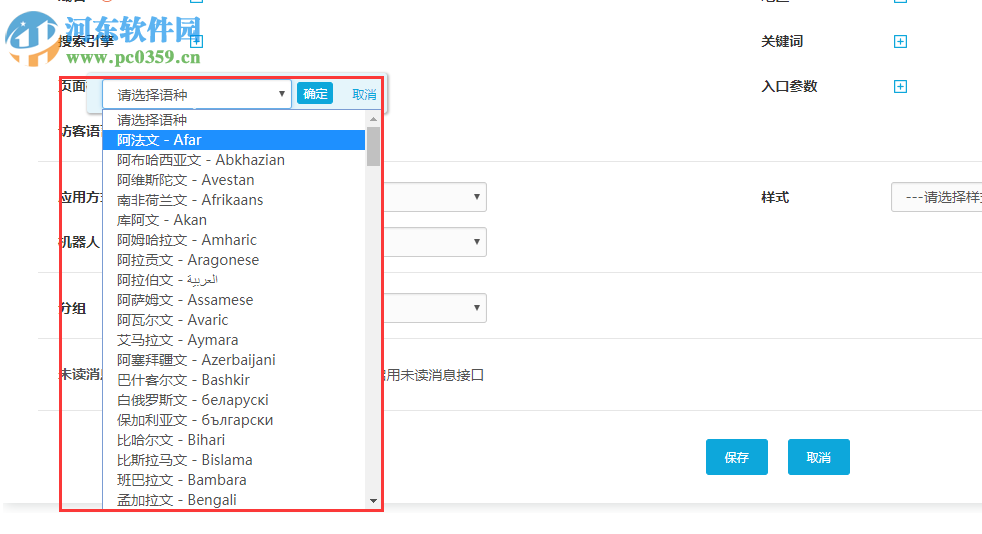Click the blue 确定 confirm button
This screenshot has width=982, height=534.
tap(315, 94)
